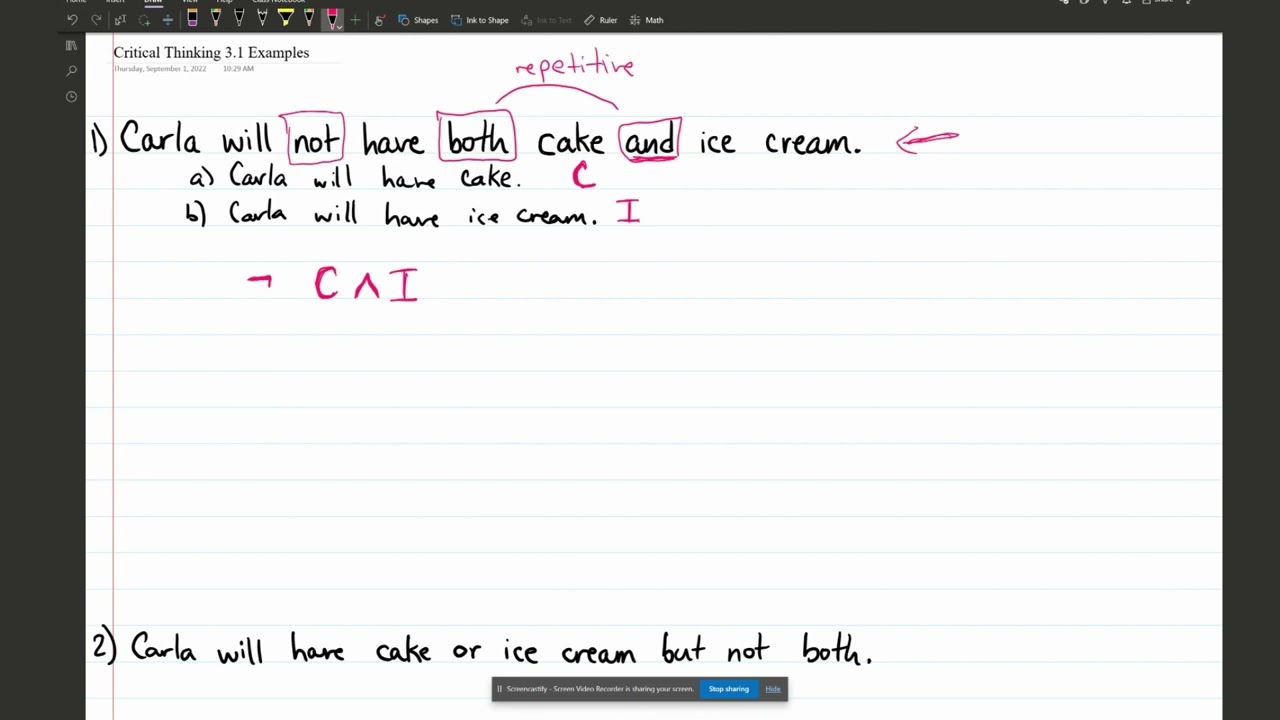
Task: Open the Math assistant
Action: [x=646, y=20]
